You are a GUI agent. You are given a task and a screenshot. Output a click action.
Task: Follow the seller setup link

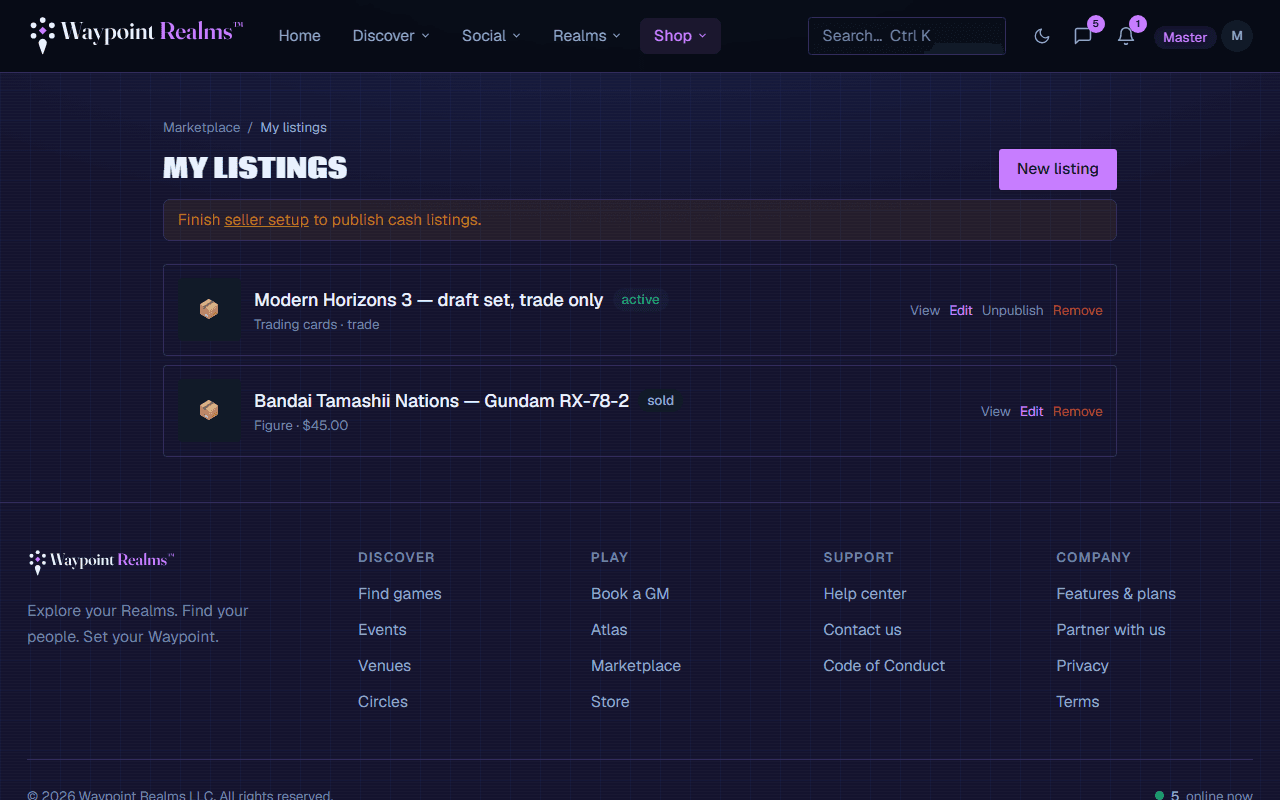pos(267,220)
